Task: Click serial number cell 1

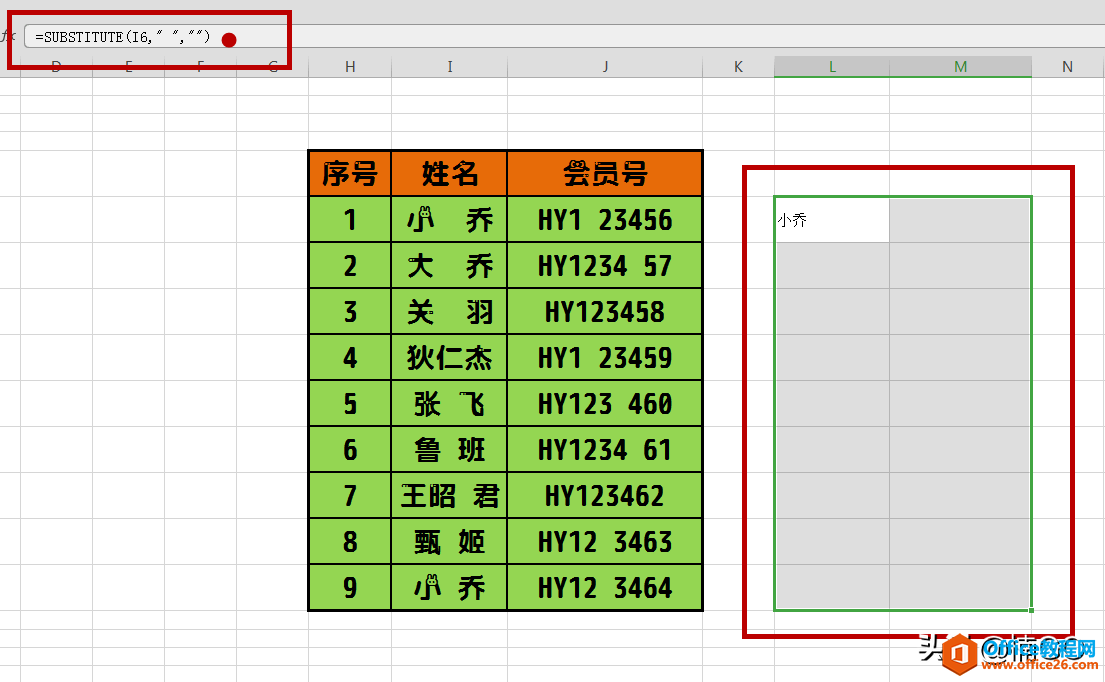Action: point(350,220)
